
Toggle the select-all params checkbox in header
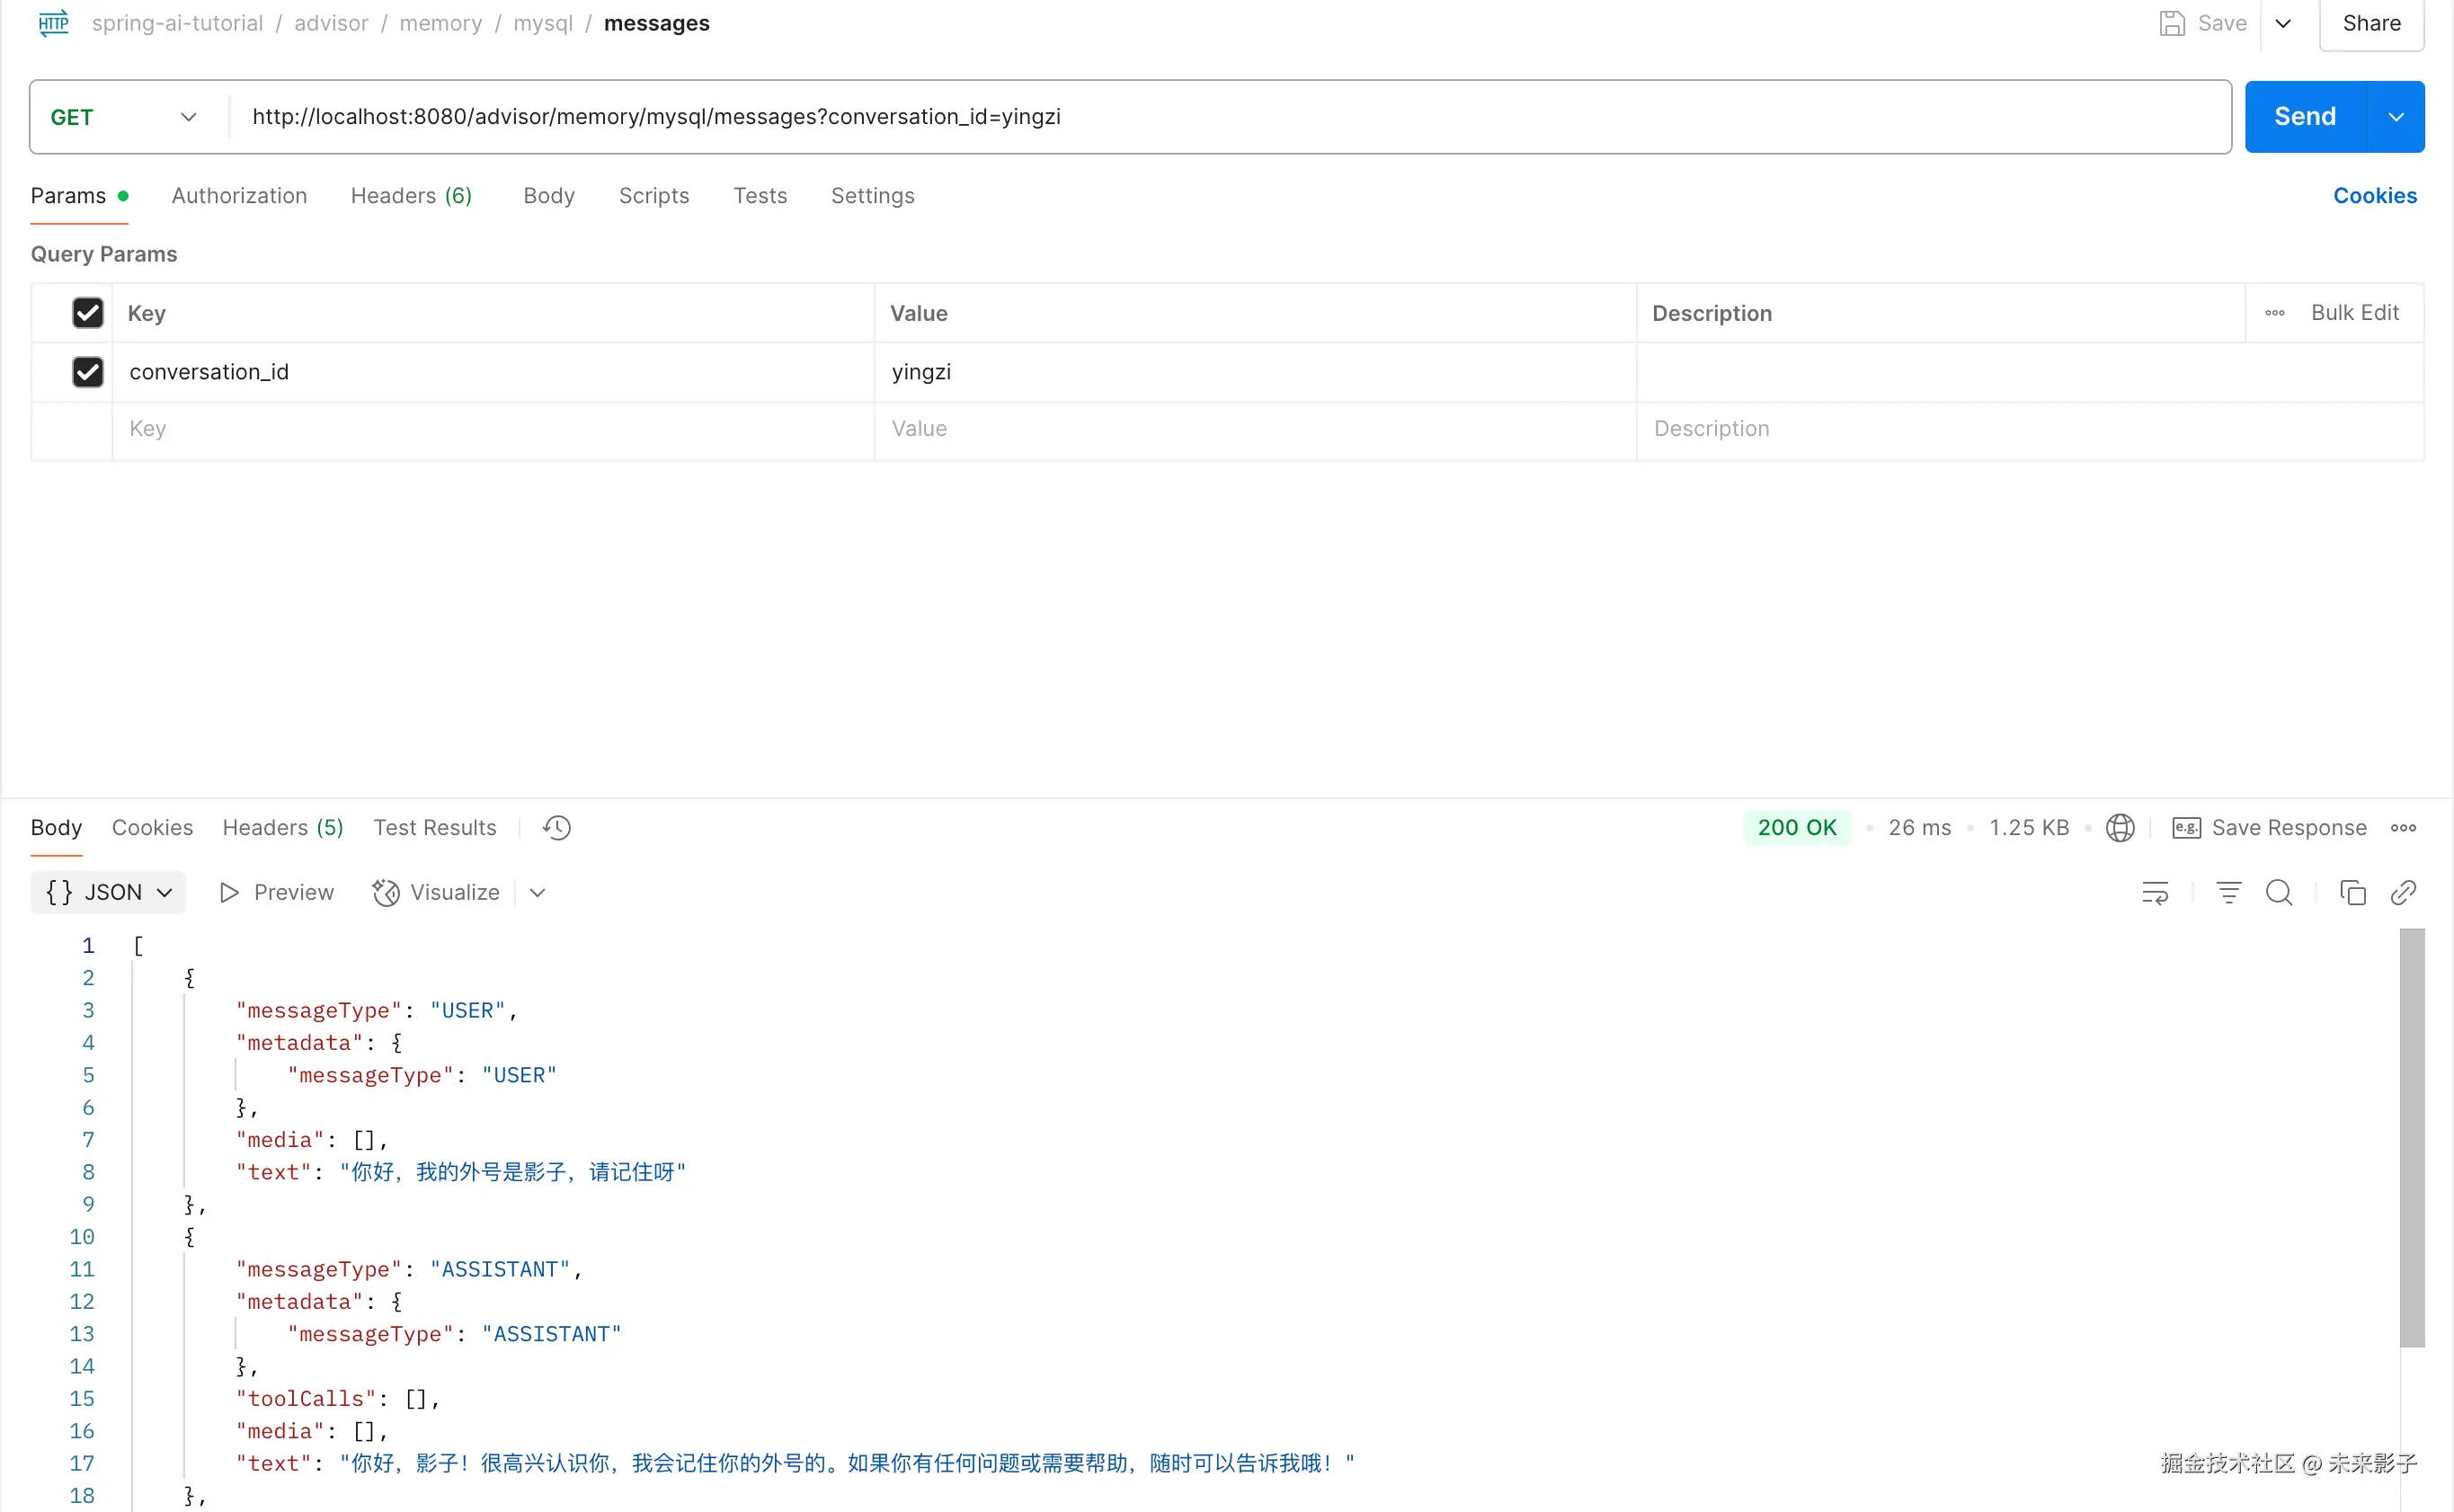[88, 313]
